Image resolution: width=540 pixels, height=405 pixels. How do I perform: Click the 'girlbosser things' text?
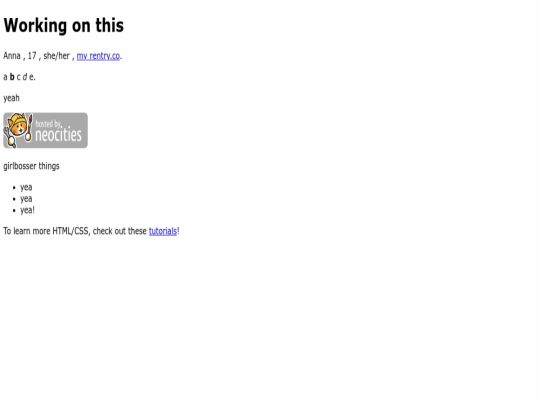[x=31, y=166]
